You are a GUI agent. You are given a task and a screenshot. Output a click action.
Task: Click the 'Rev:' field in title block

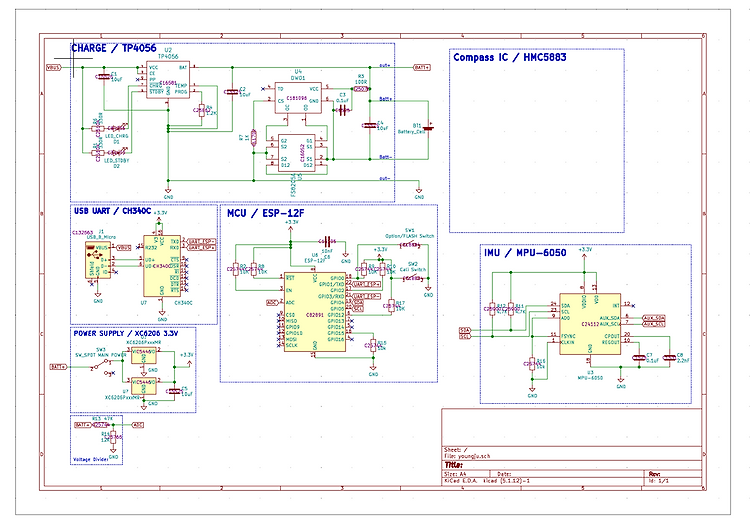655,474
